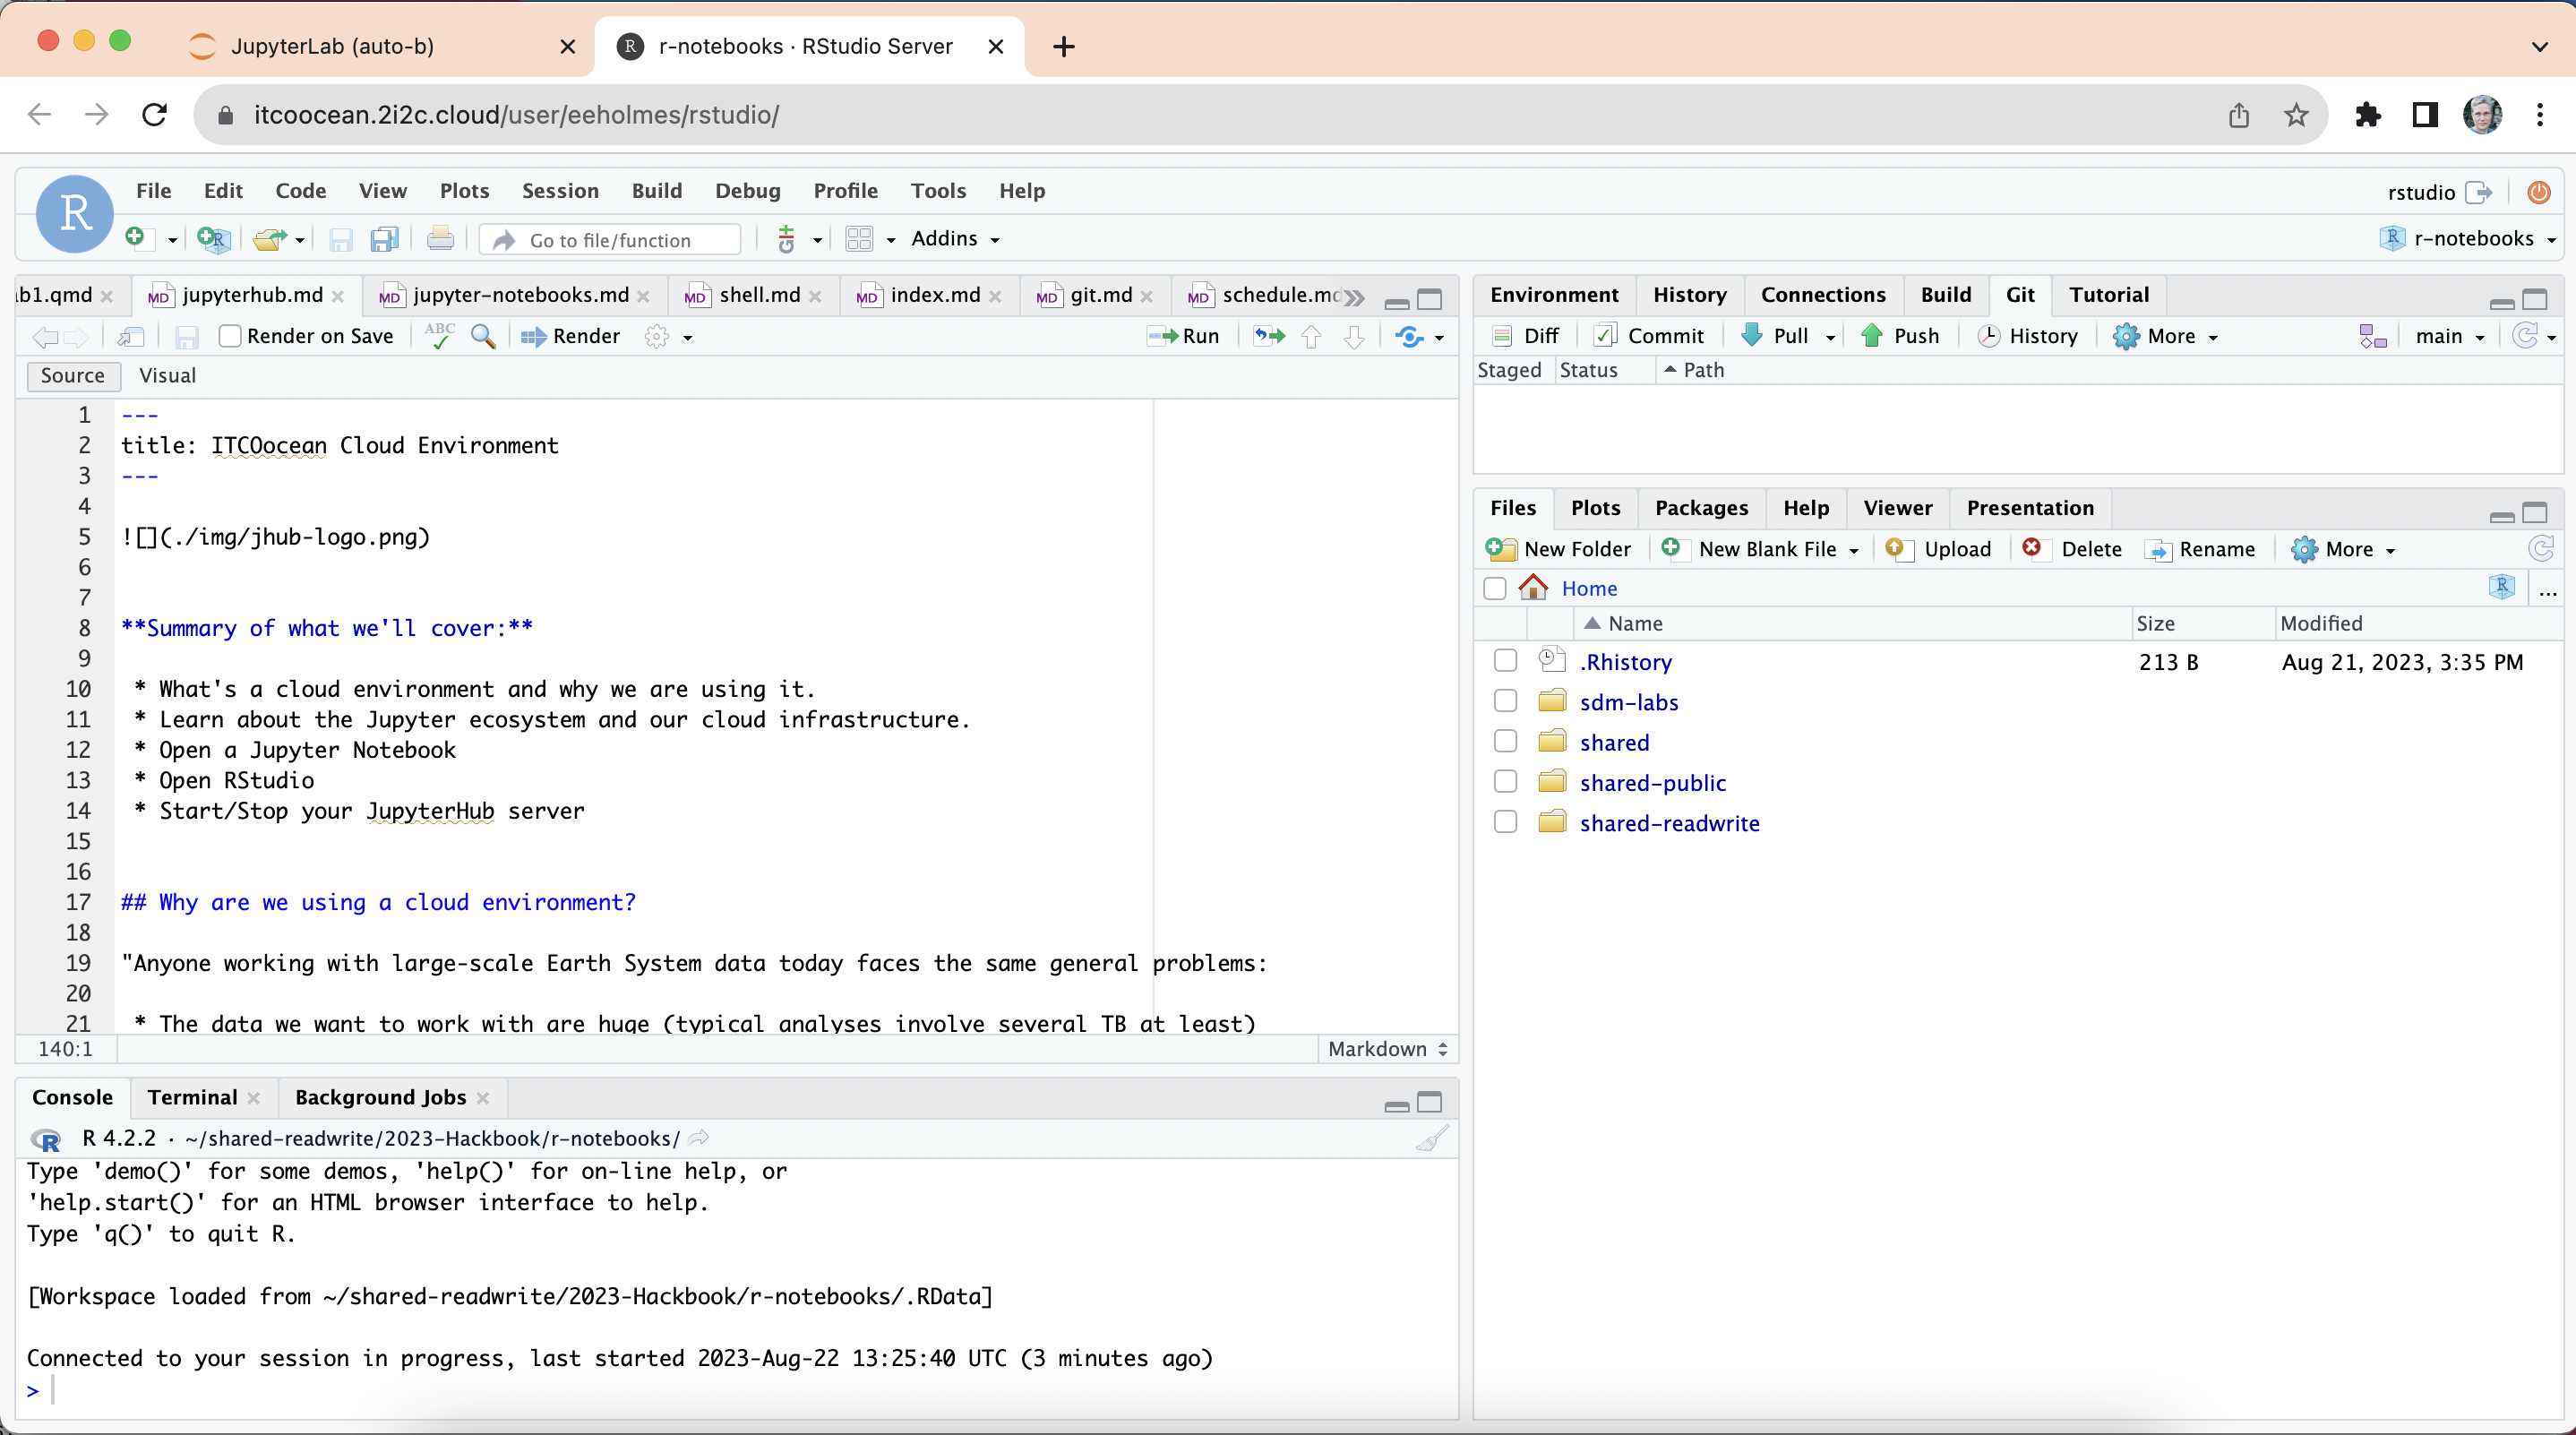Click the Git Commit button
The height and width of the screenshot is (1435, 2576).
click(1648, 336)
